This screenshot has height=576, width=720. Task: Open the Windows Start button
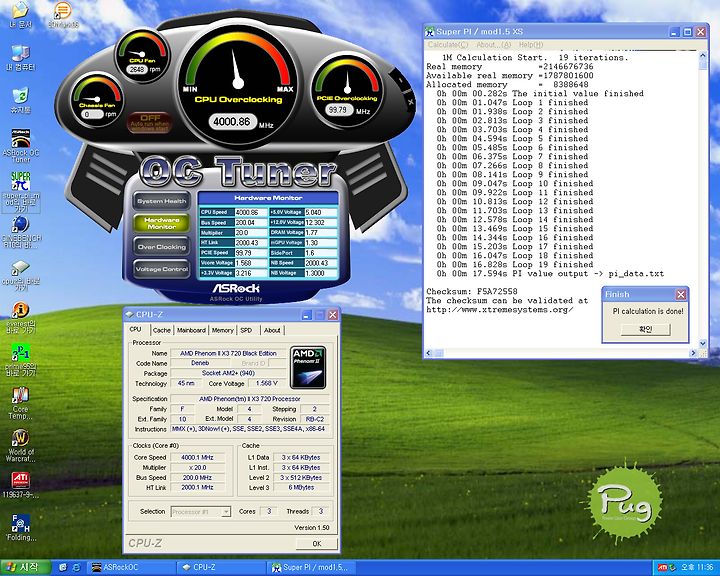click(x=26, y=568)
